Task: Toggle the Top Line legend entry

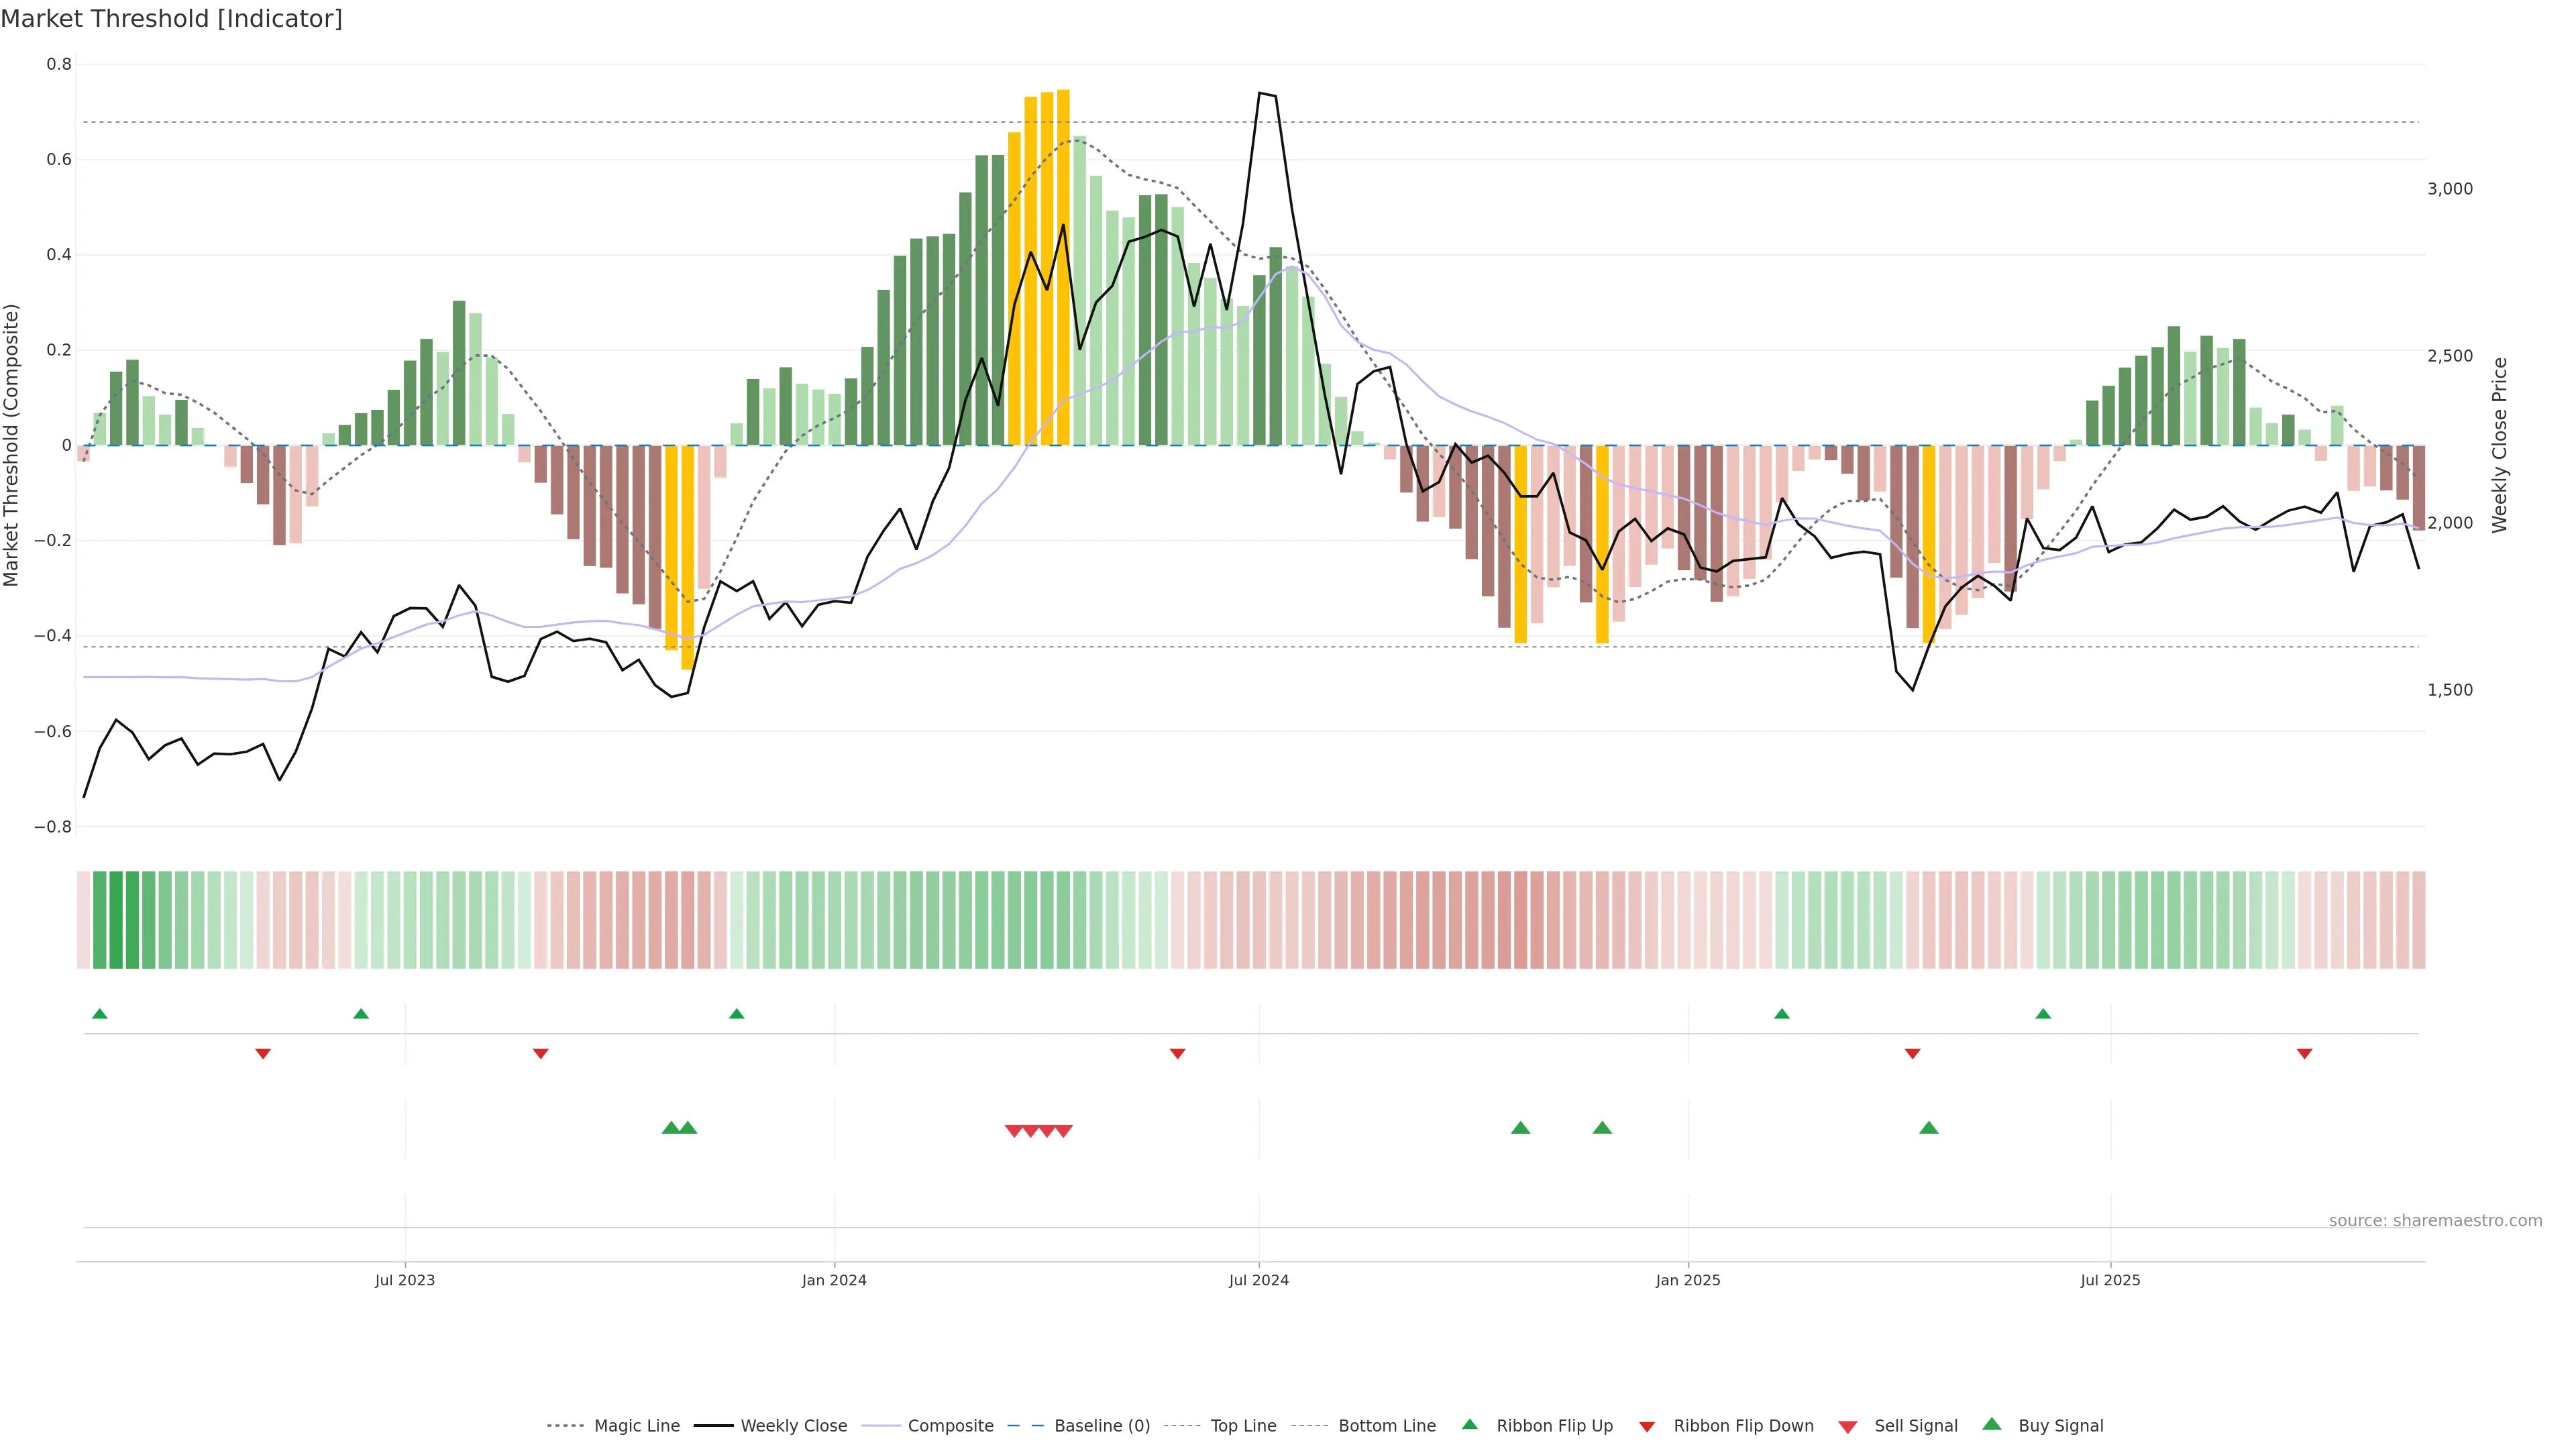Action: pos(1243,1426)
